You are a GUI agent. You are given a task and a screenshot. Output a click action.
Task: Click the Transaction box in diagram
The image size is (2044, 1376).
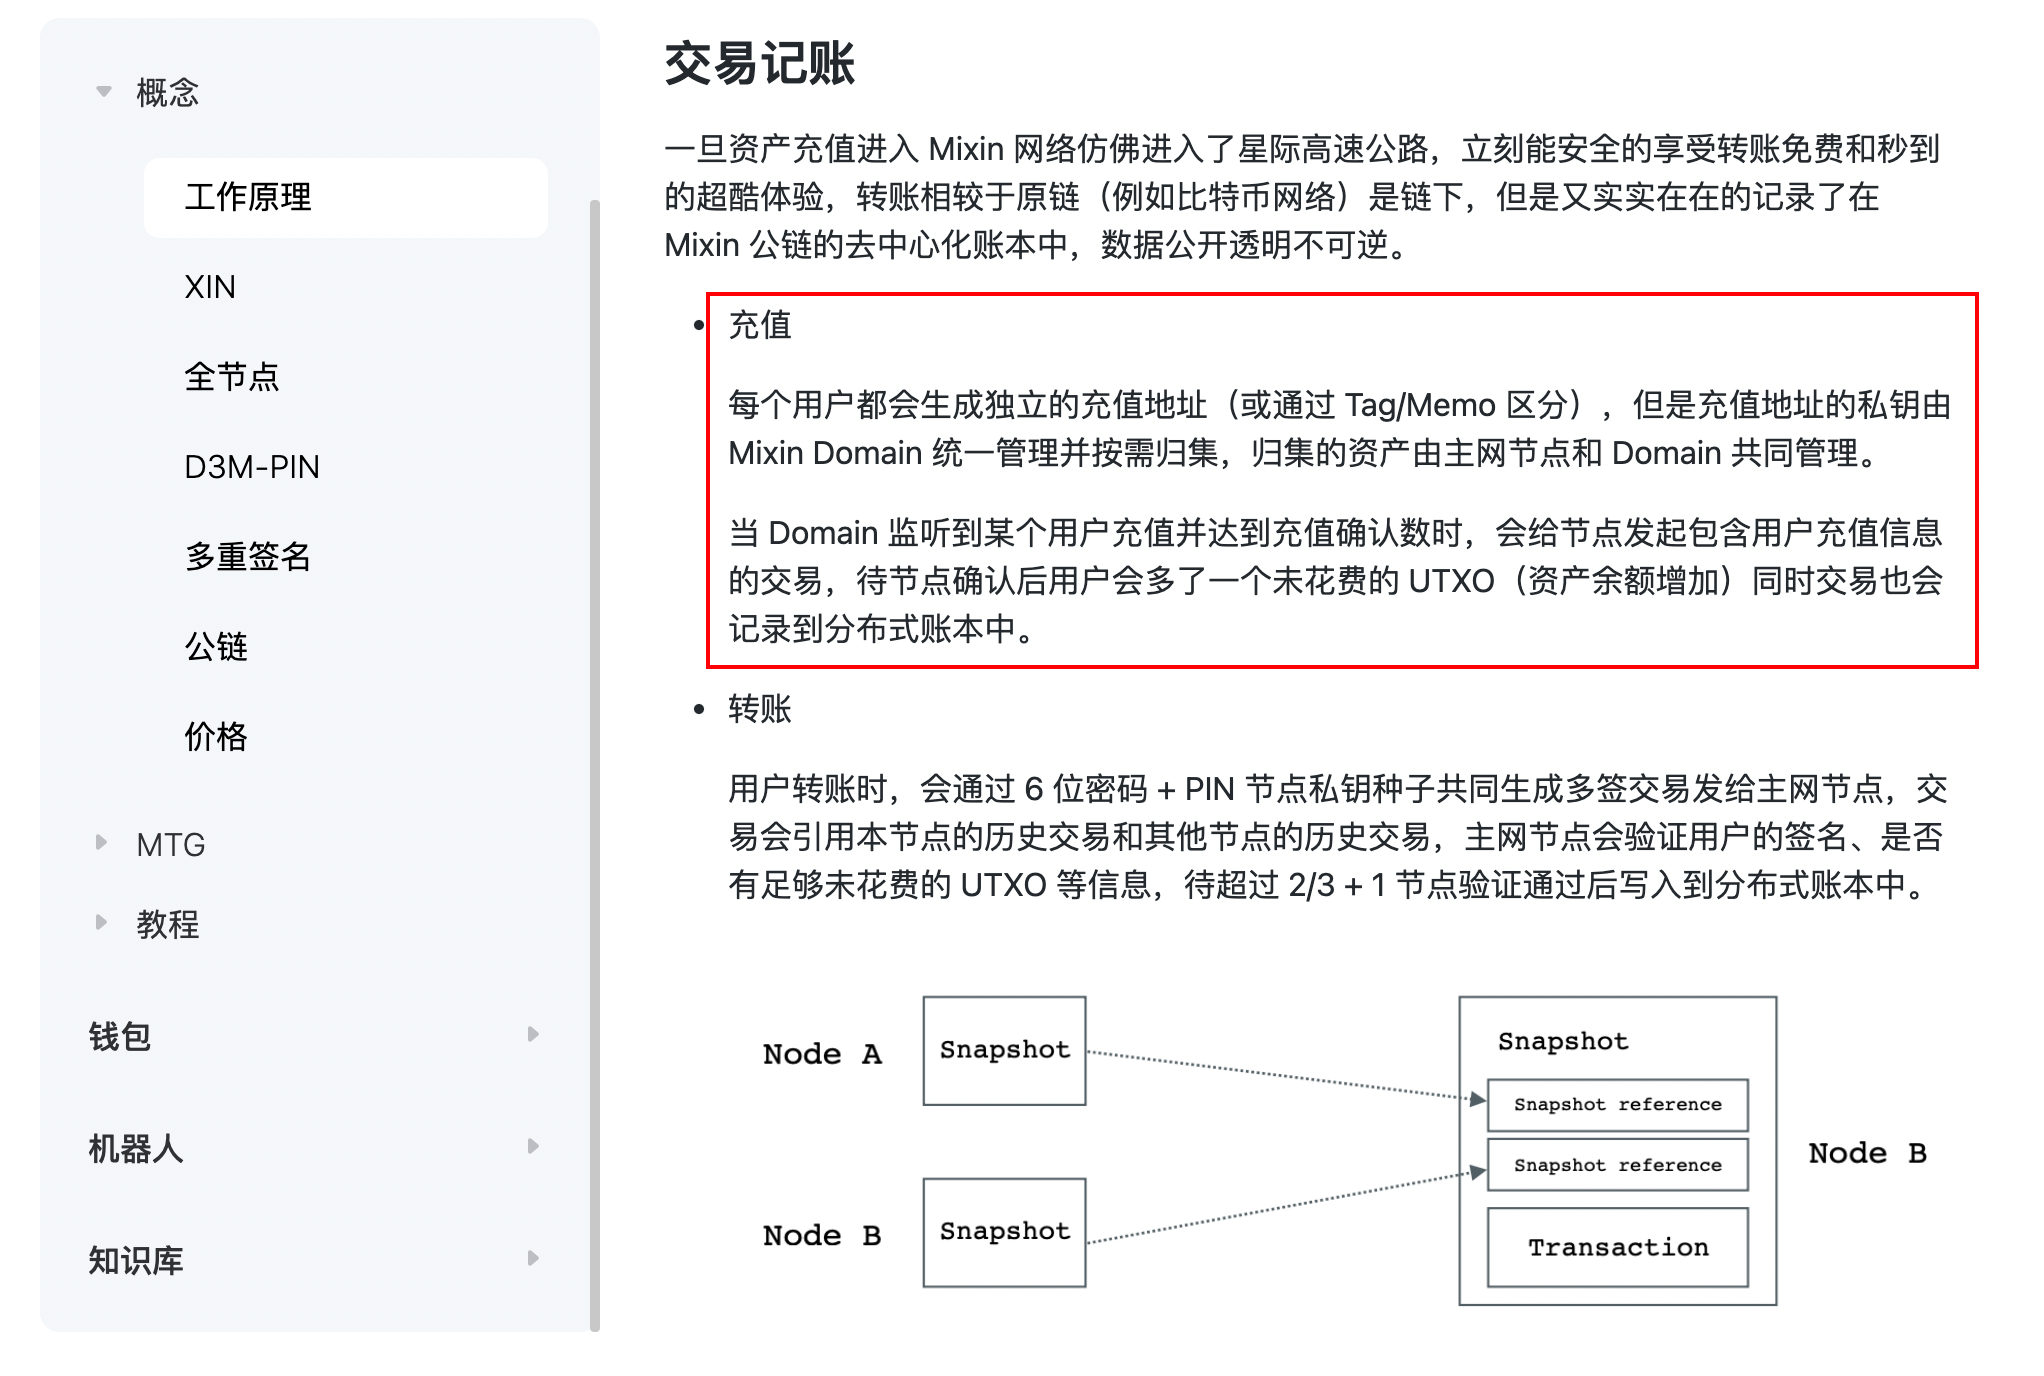tap(1617, 1247)
